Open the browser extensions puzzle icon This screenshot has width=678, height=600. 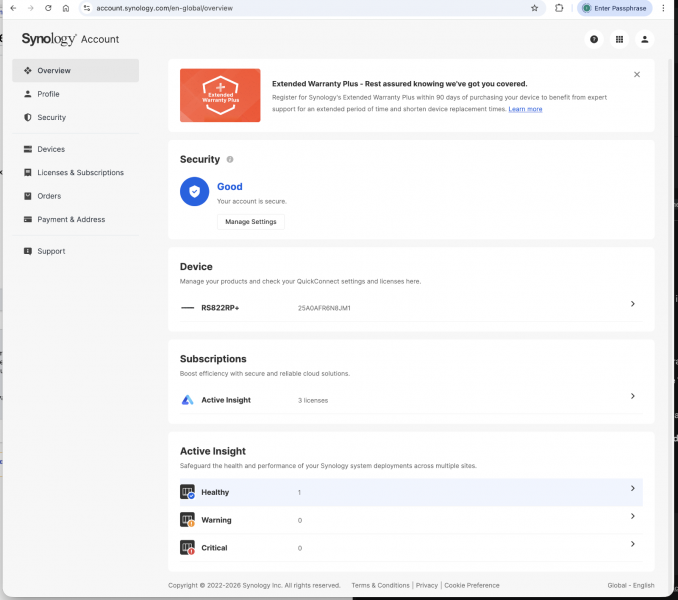point(559,8)
